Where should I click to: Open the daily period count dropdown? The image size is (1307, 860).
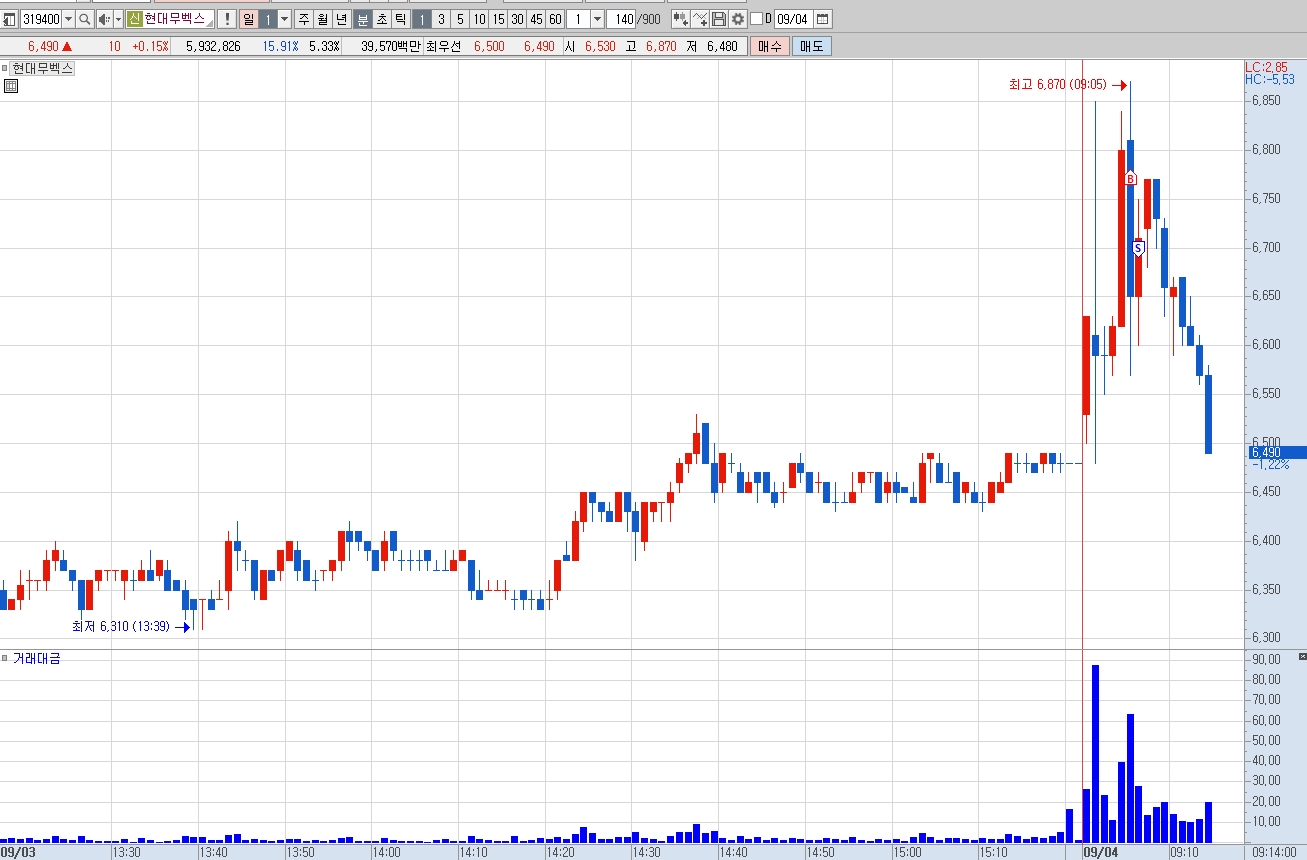pyautogui.click(x=284, y=19)
